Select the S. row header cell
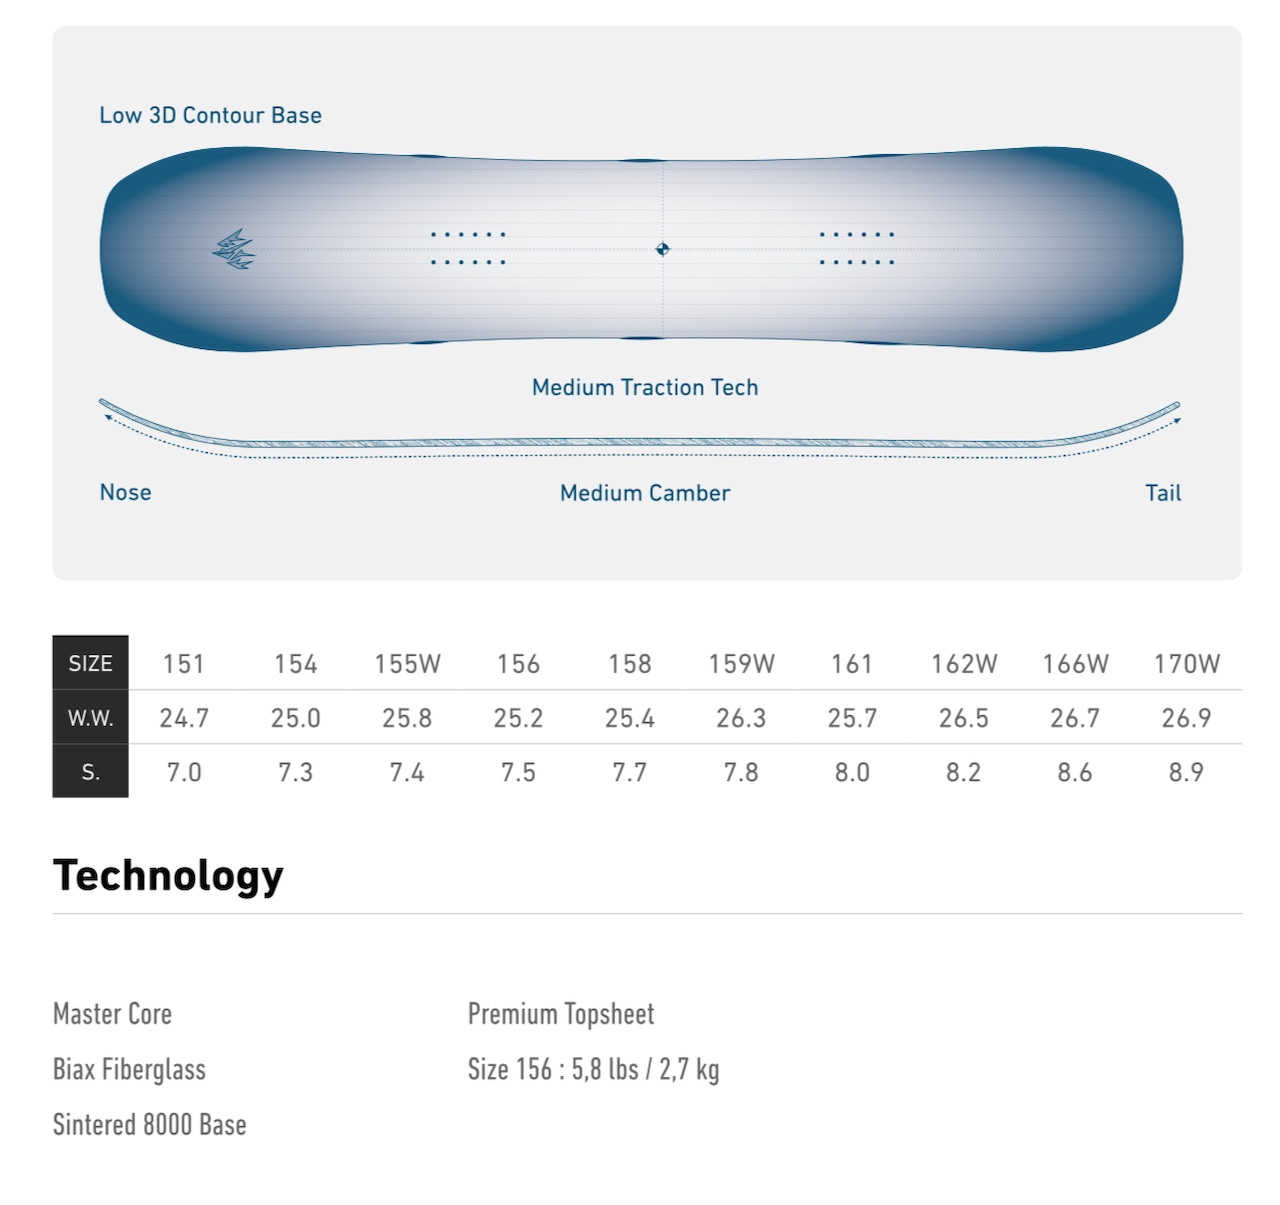This screenshot has height=1205, width=1280. click(90, 771)
